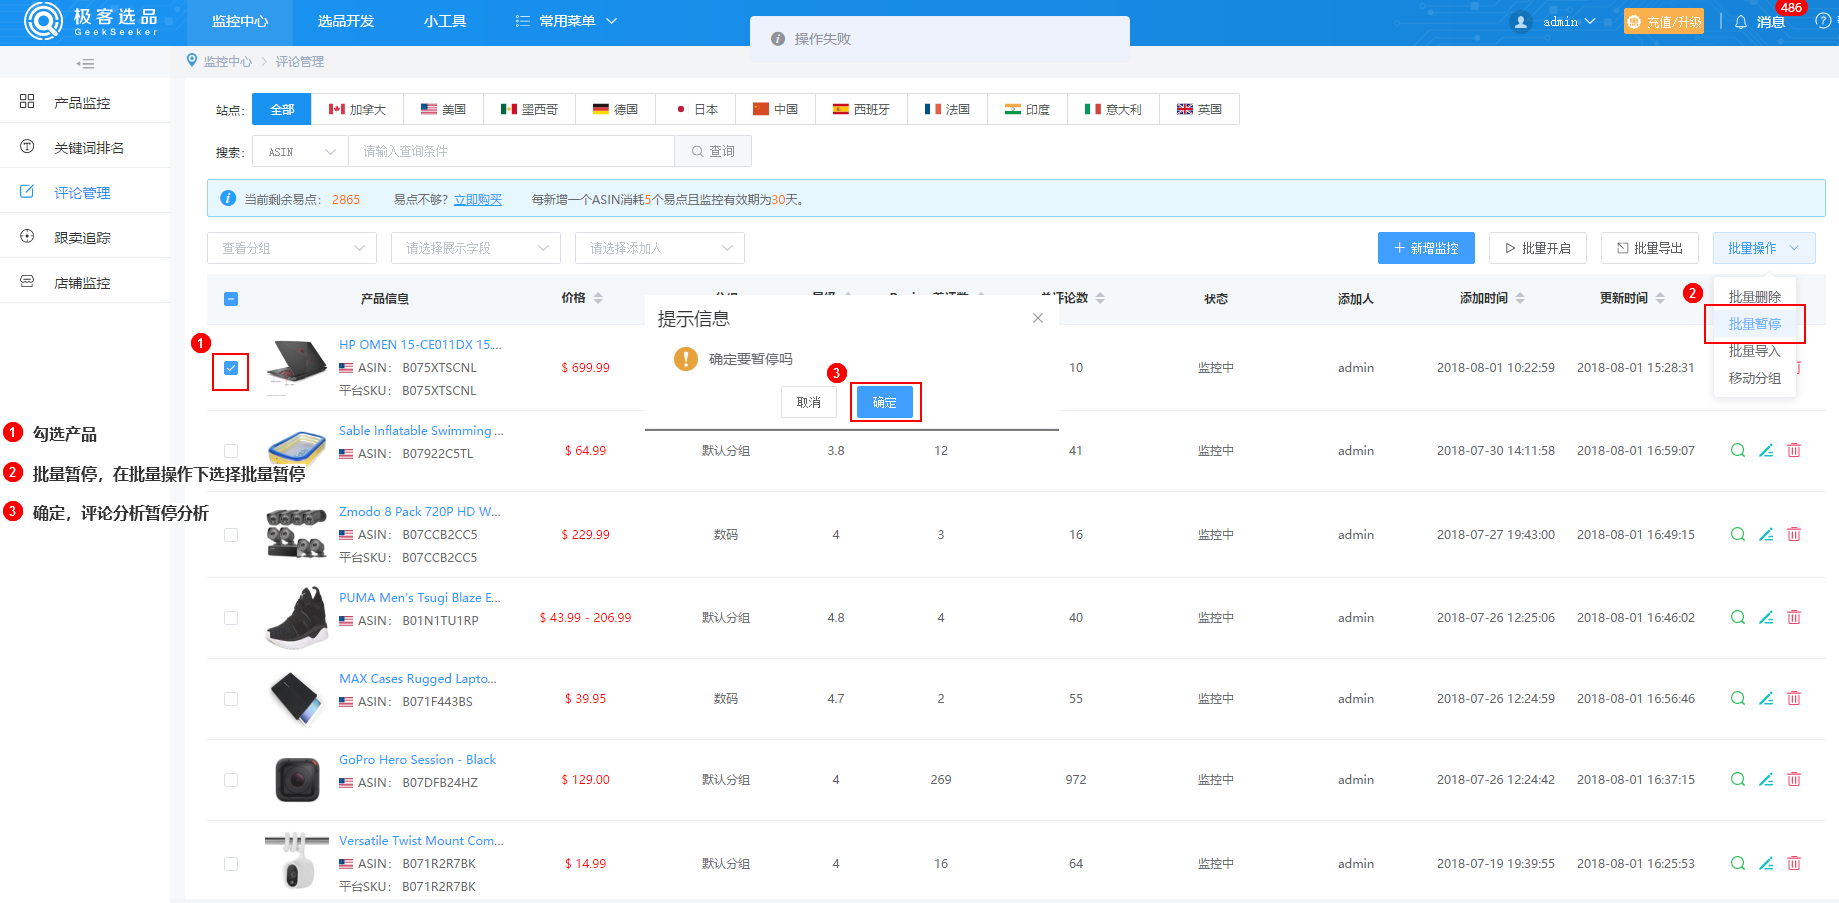Screen dimensions: 1839x903
Task: Delete icon for Zmodo 8 Pack row
Action: click(x=1794, y=534)
